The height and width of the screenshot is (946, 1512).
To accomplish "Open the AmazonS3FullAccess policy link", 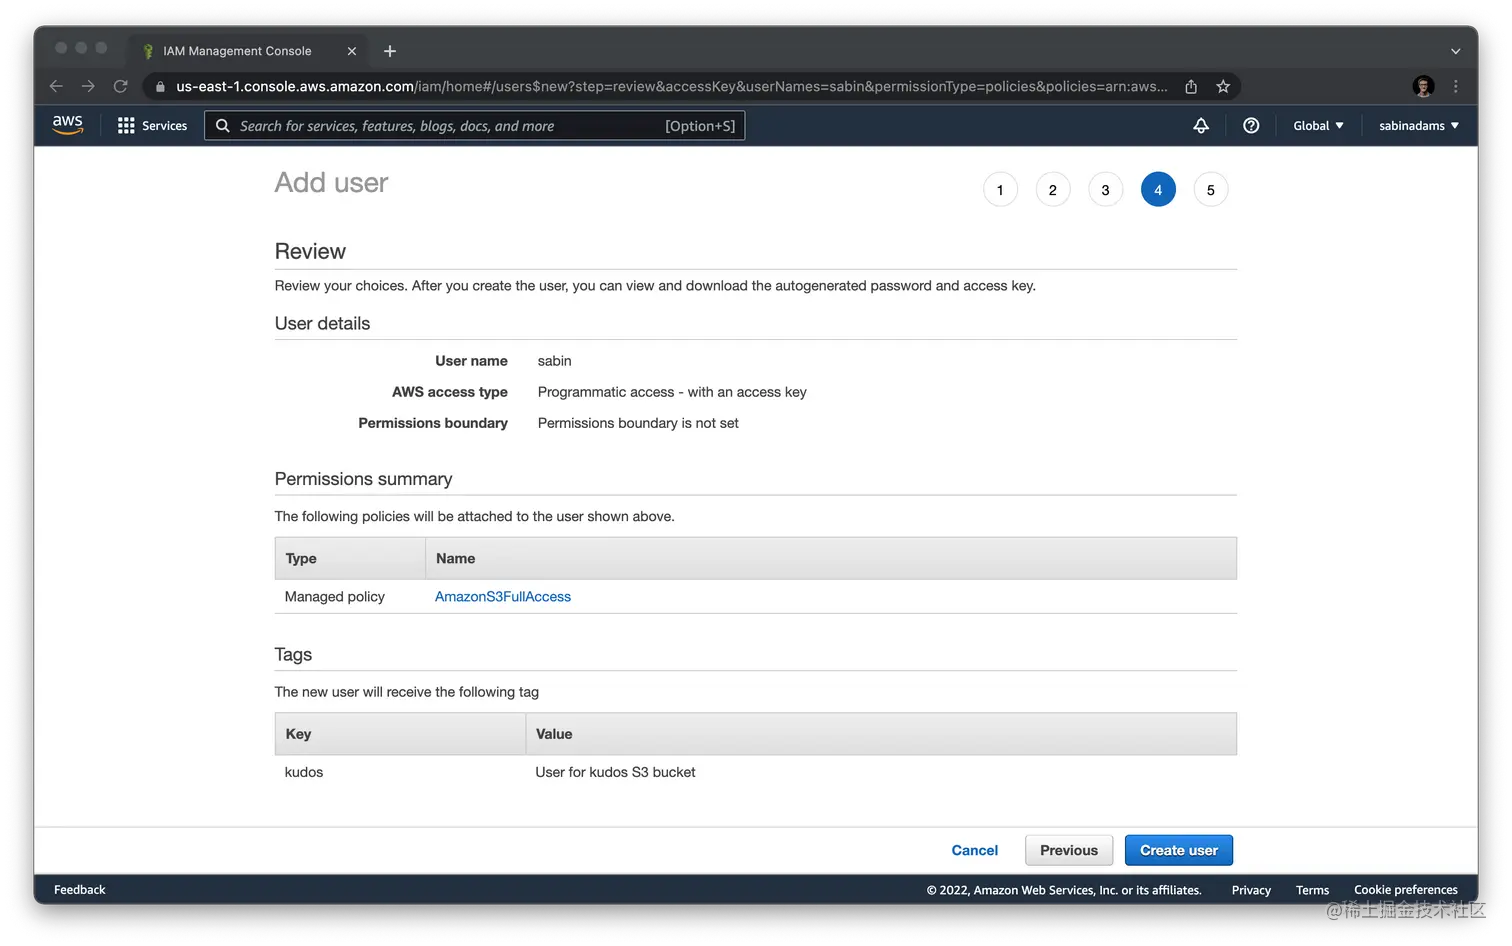I will point(502,596).
